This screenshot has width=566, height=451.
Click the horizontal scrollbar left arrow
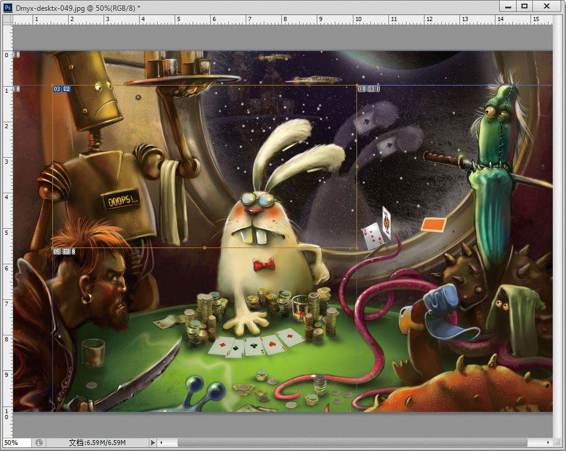tap(161, 442)
